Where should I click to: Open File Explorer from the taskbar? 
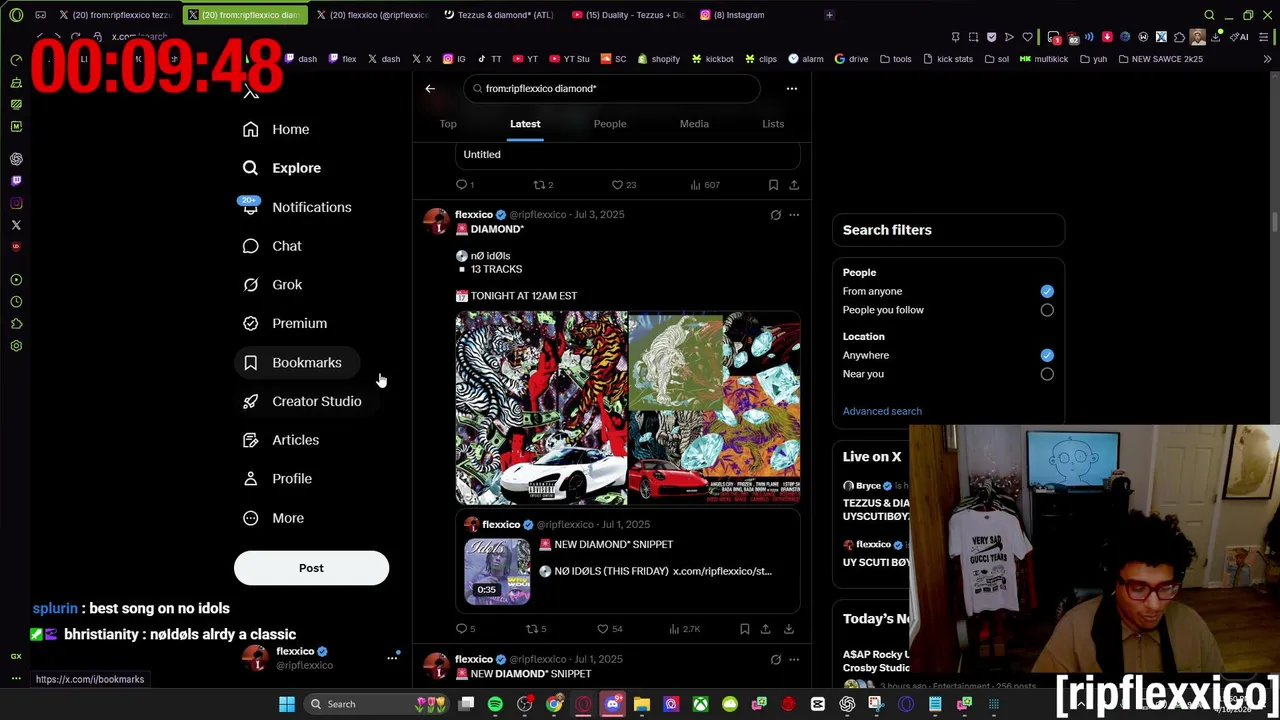(642, 704)
